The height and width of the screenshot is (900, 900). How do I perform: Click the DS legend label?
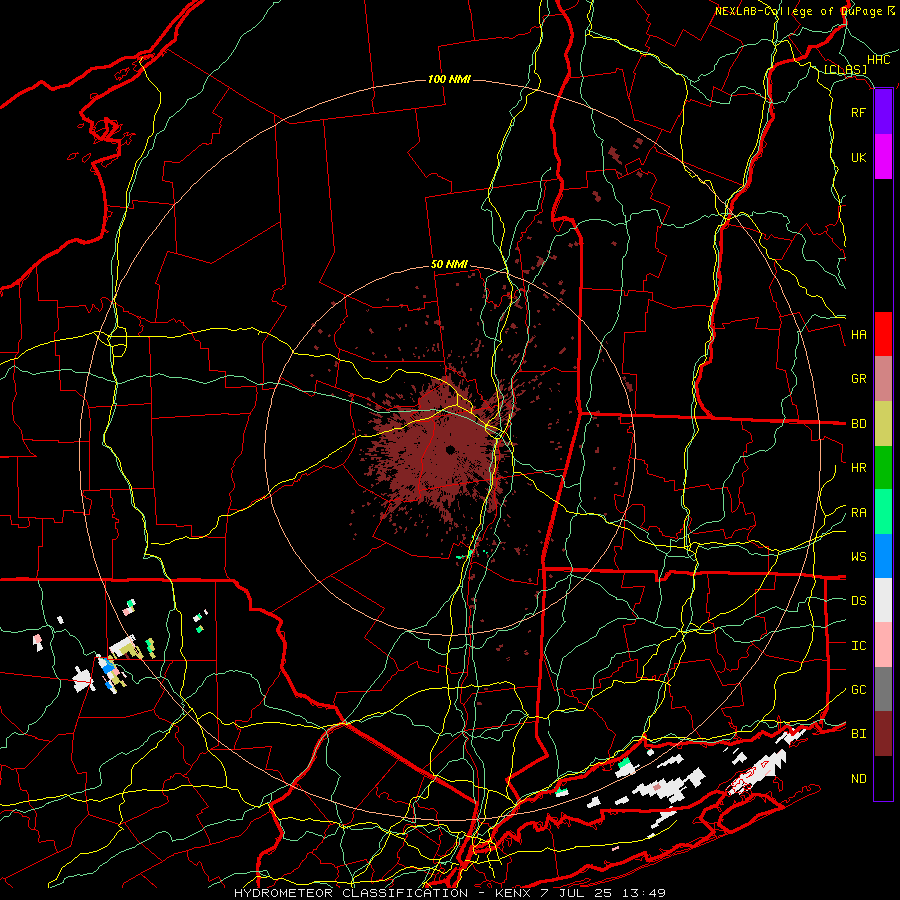point(858,601)
